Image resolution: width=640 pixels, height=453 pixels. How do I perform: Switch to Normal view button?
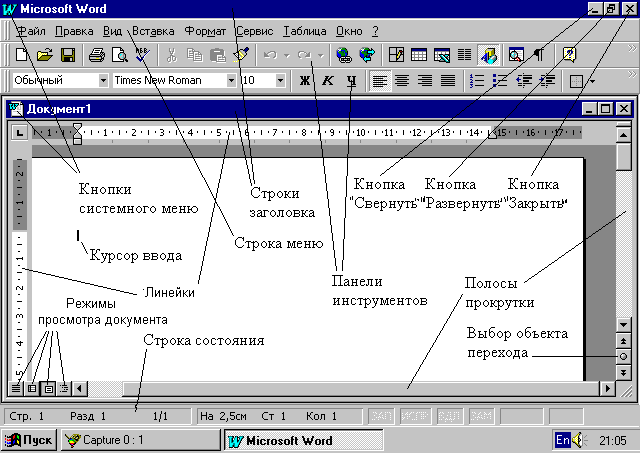pyautogui.click(x=16, y=388)
